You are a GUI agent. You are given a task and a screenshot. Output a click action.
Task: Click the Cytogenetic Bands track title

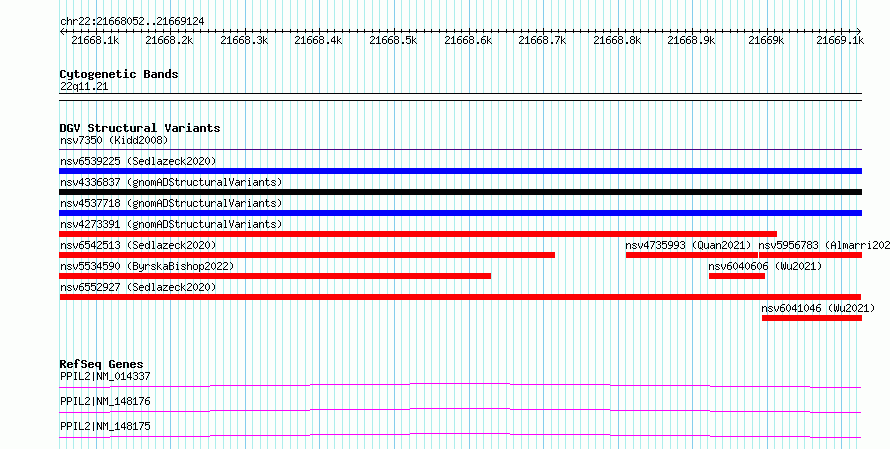(119, 74)
